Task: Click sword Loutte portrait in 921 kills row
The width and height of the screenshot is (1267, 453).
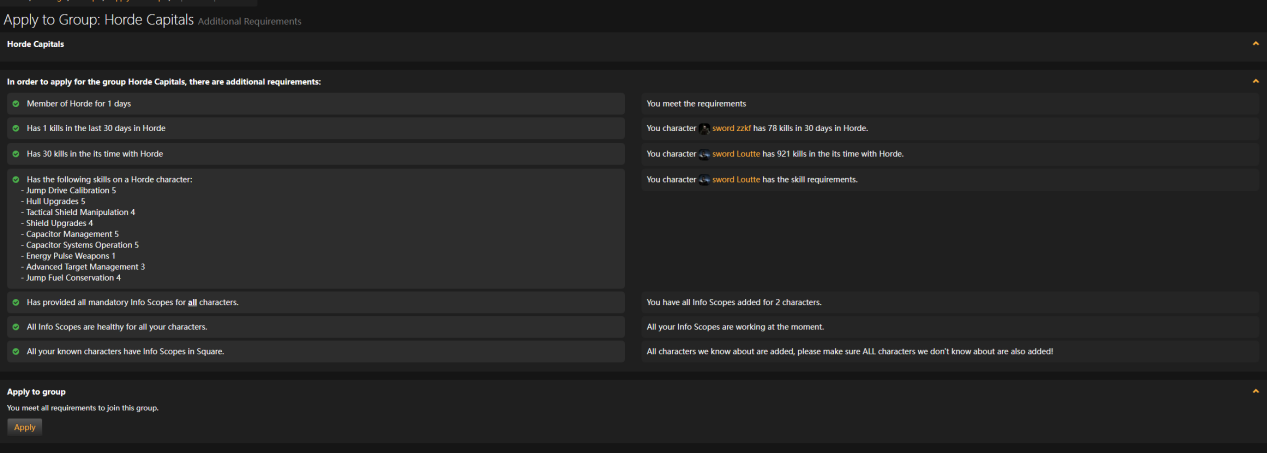Action: [x=704, y=154]
